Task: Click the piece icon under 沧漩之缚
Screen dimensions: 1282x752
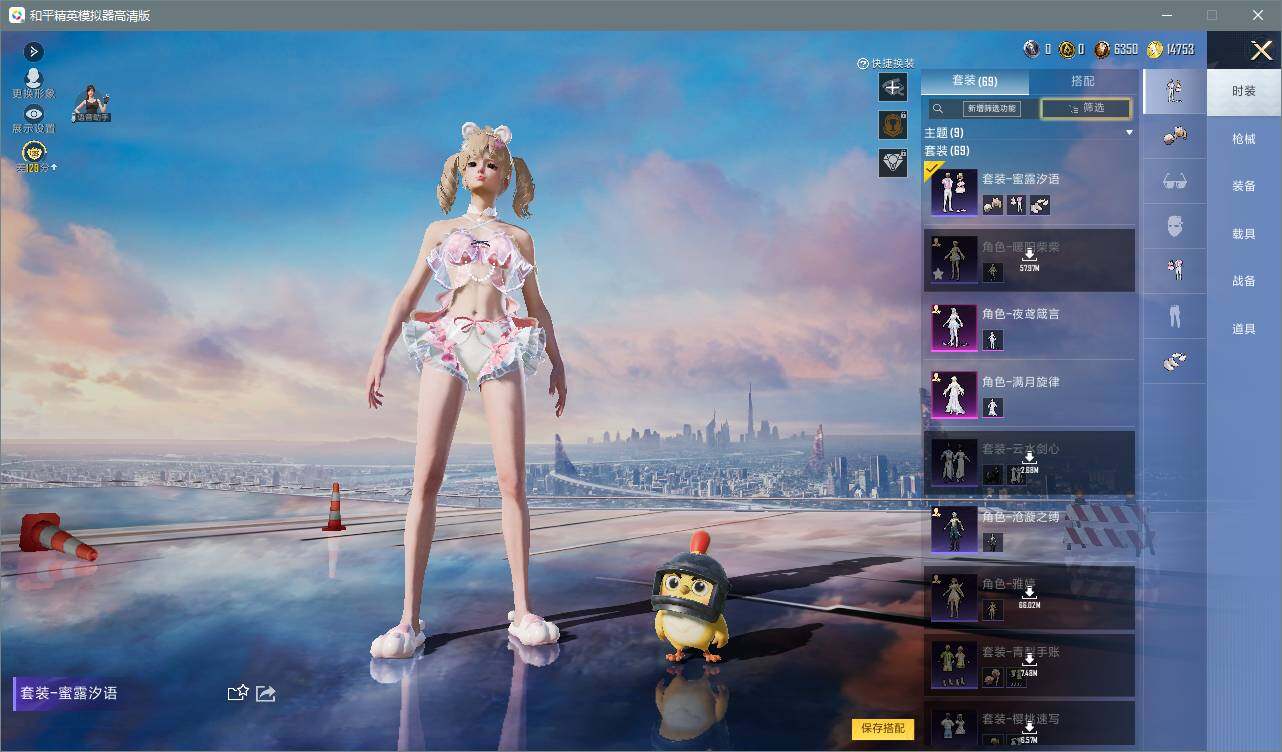Action: click(x=993, y=542)
